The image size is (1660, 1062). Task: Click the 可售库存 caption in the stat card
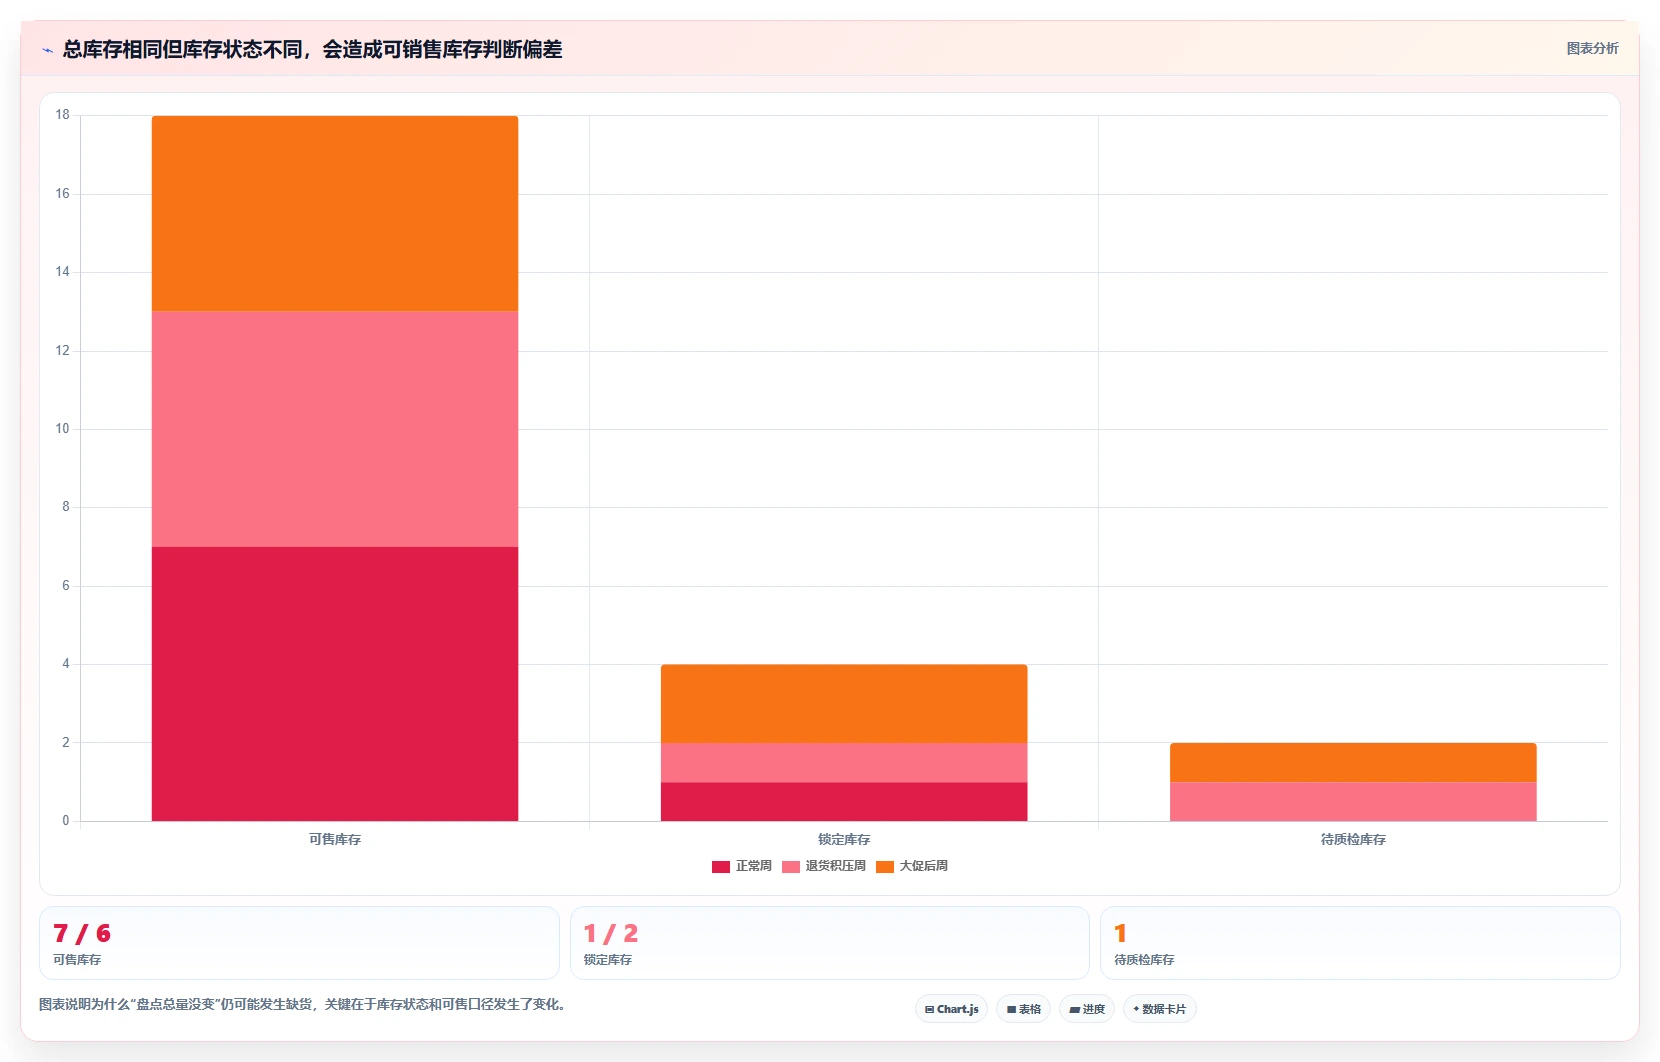click(x=77, y=960)
